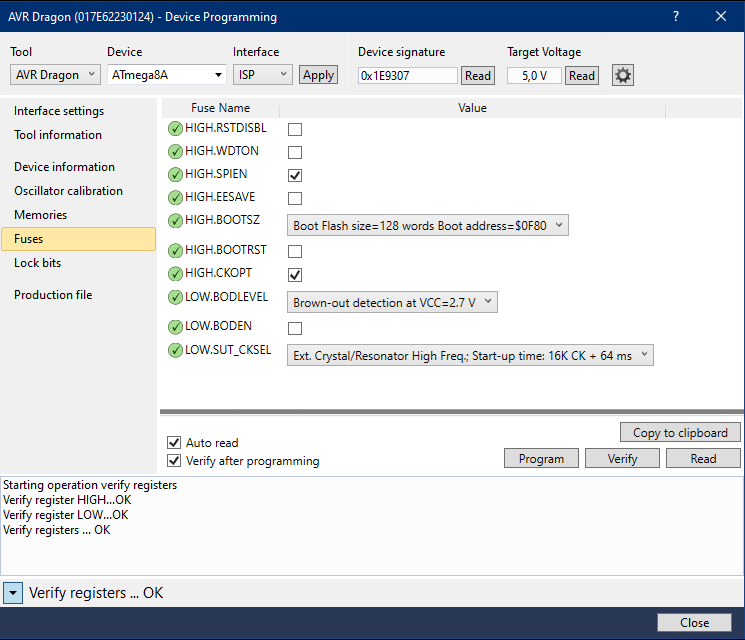Open Device information page
Viewport: 745px width, 640px height.
click(64, 167)
